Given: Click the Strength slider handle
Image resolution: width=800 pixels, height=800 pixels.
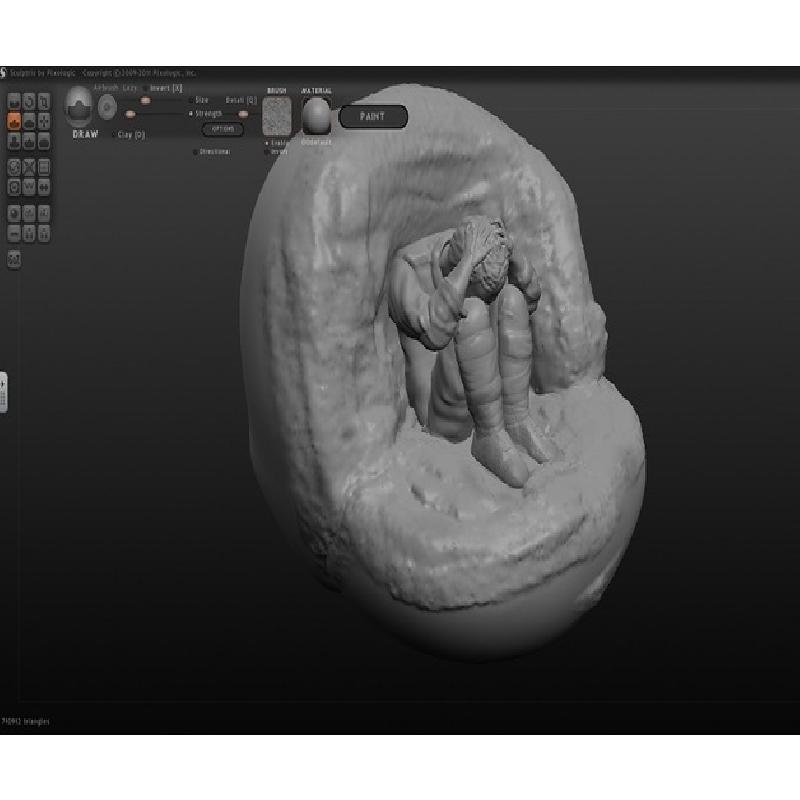Looking at the screenshot, I should pyautogui.click(x=241, y=114).
